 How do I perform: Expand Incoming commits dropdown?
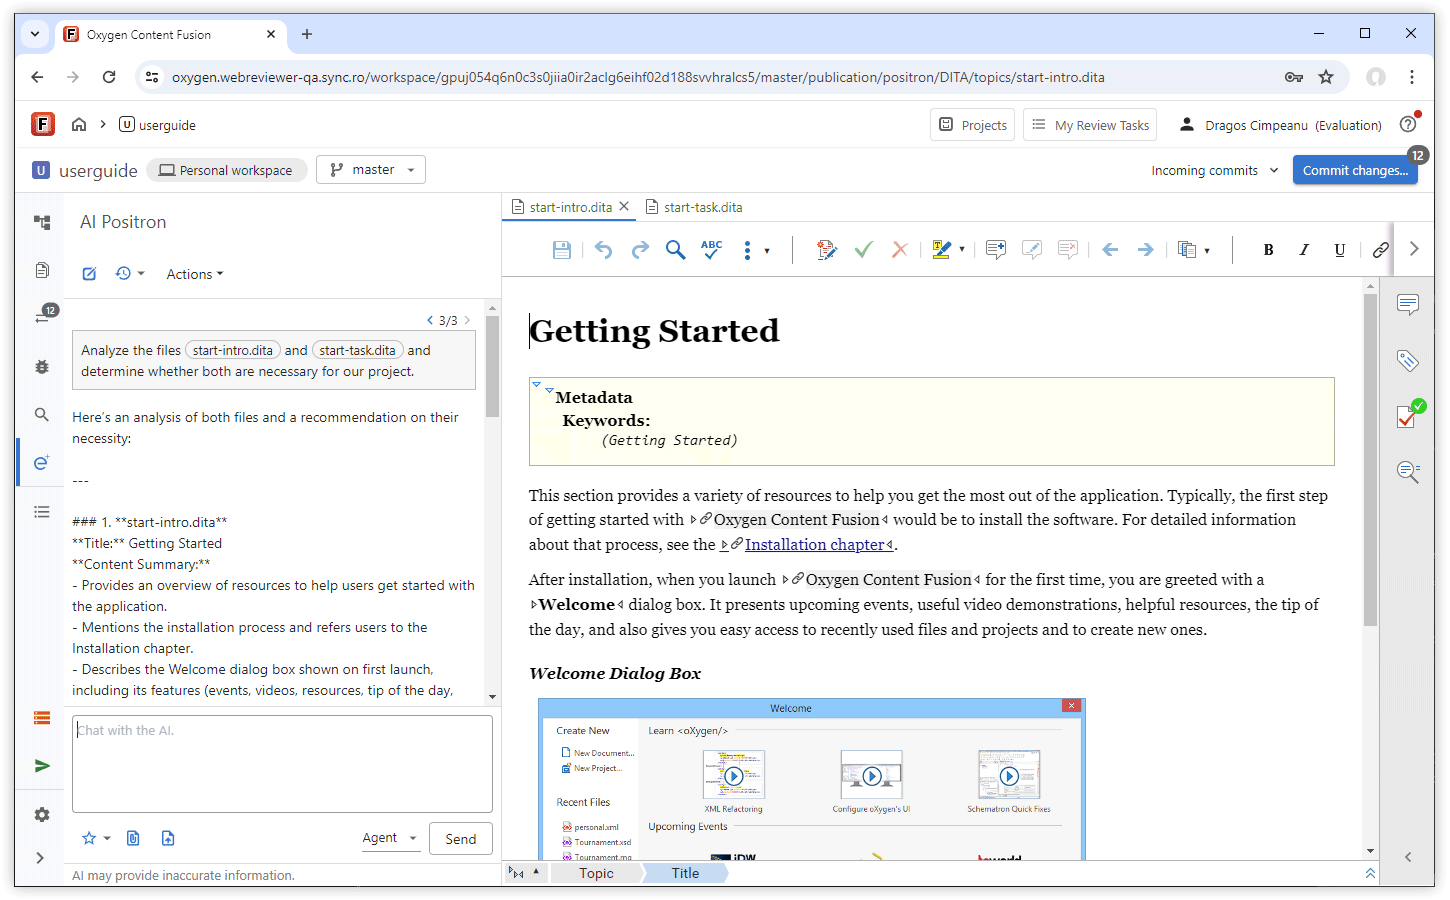[1215, 170]
